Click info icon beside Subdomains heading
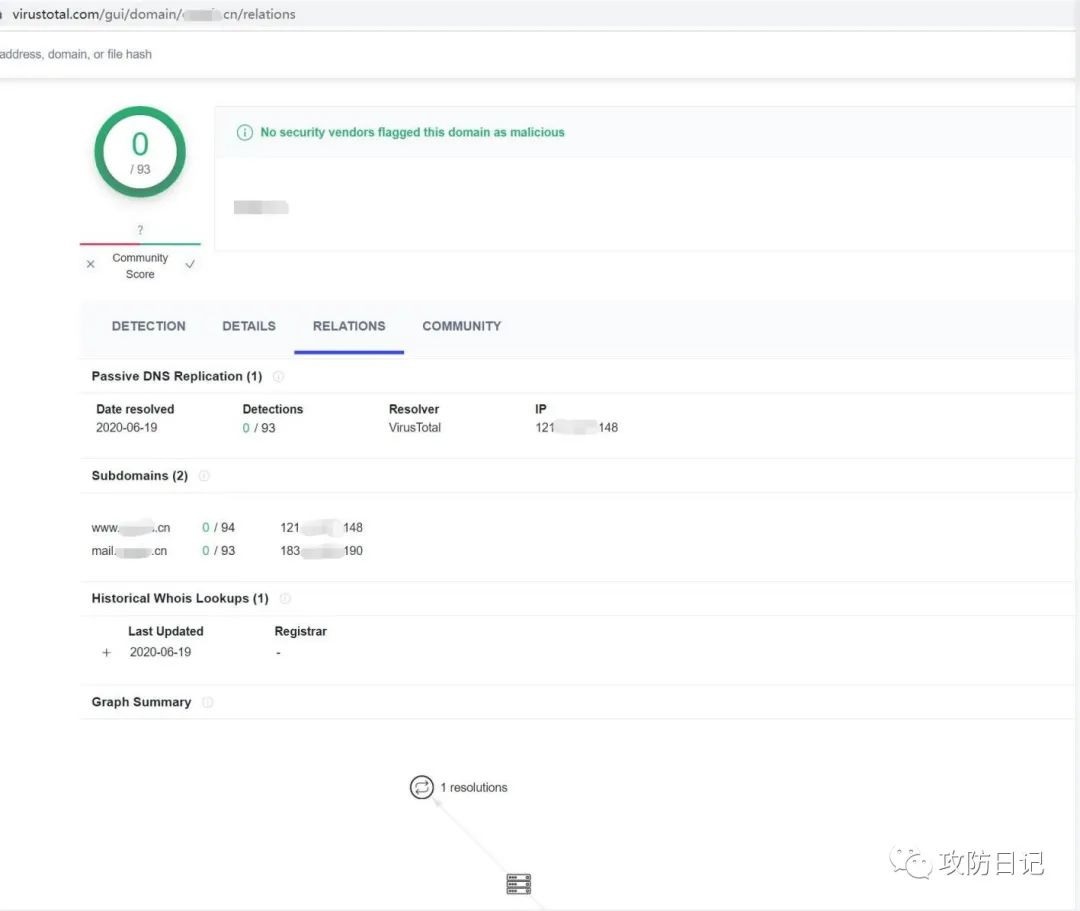Screen dimensions: 1080x911 point(204,476)
